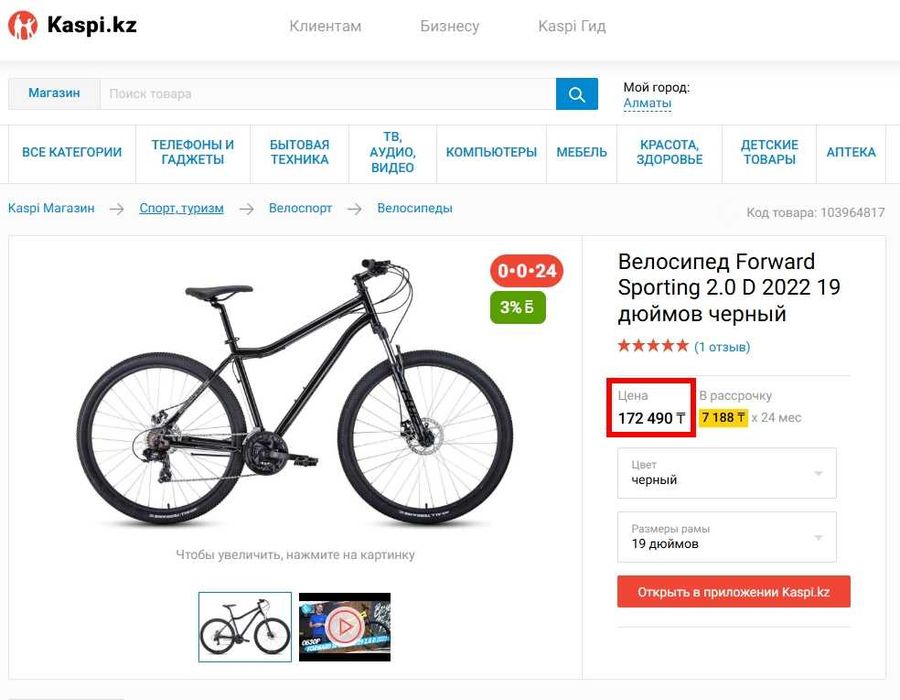Screen dimensions: 900x700
Task: Click the green 3% bonus badge
Action: (x=516, y=307)
